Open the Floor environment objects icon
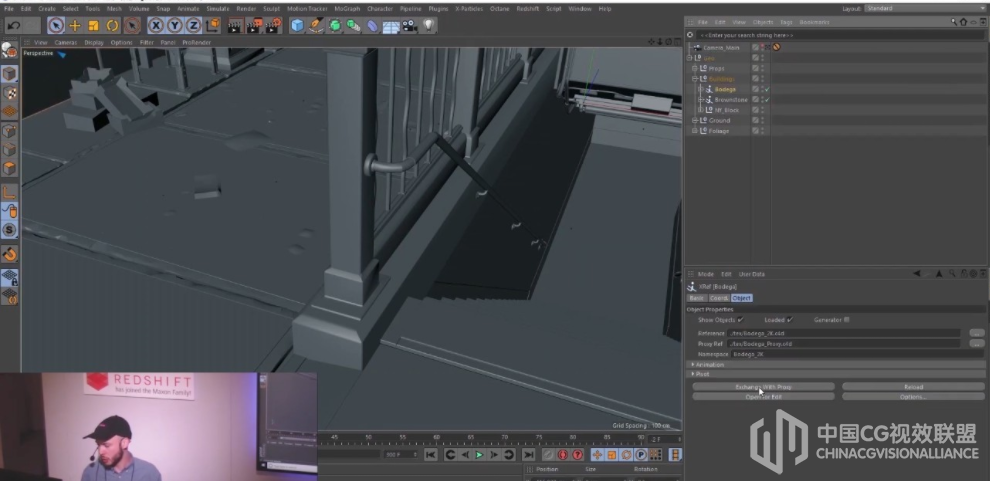 tap(391, 26)
